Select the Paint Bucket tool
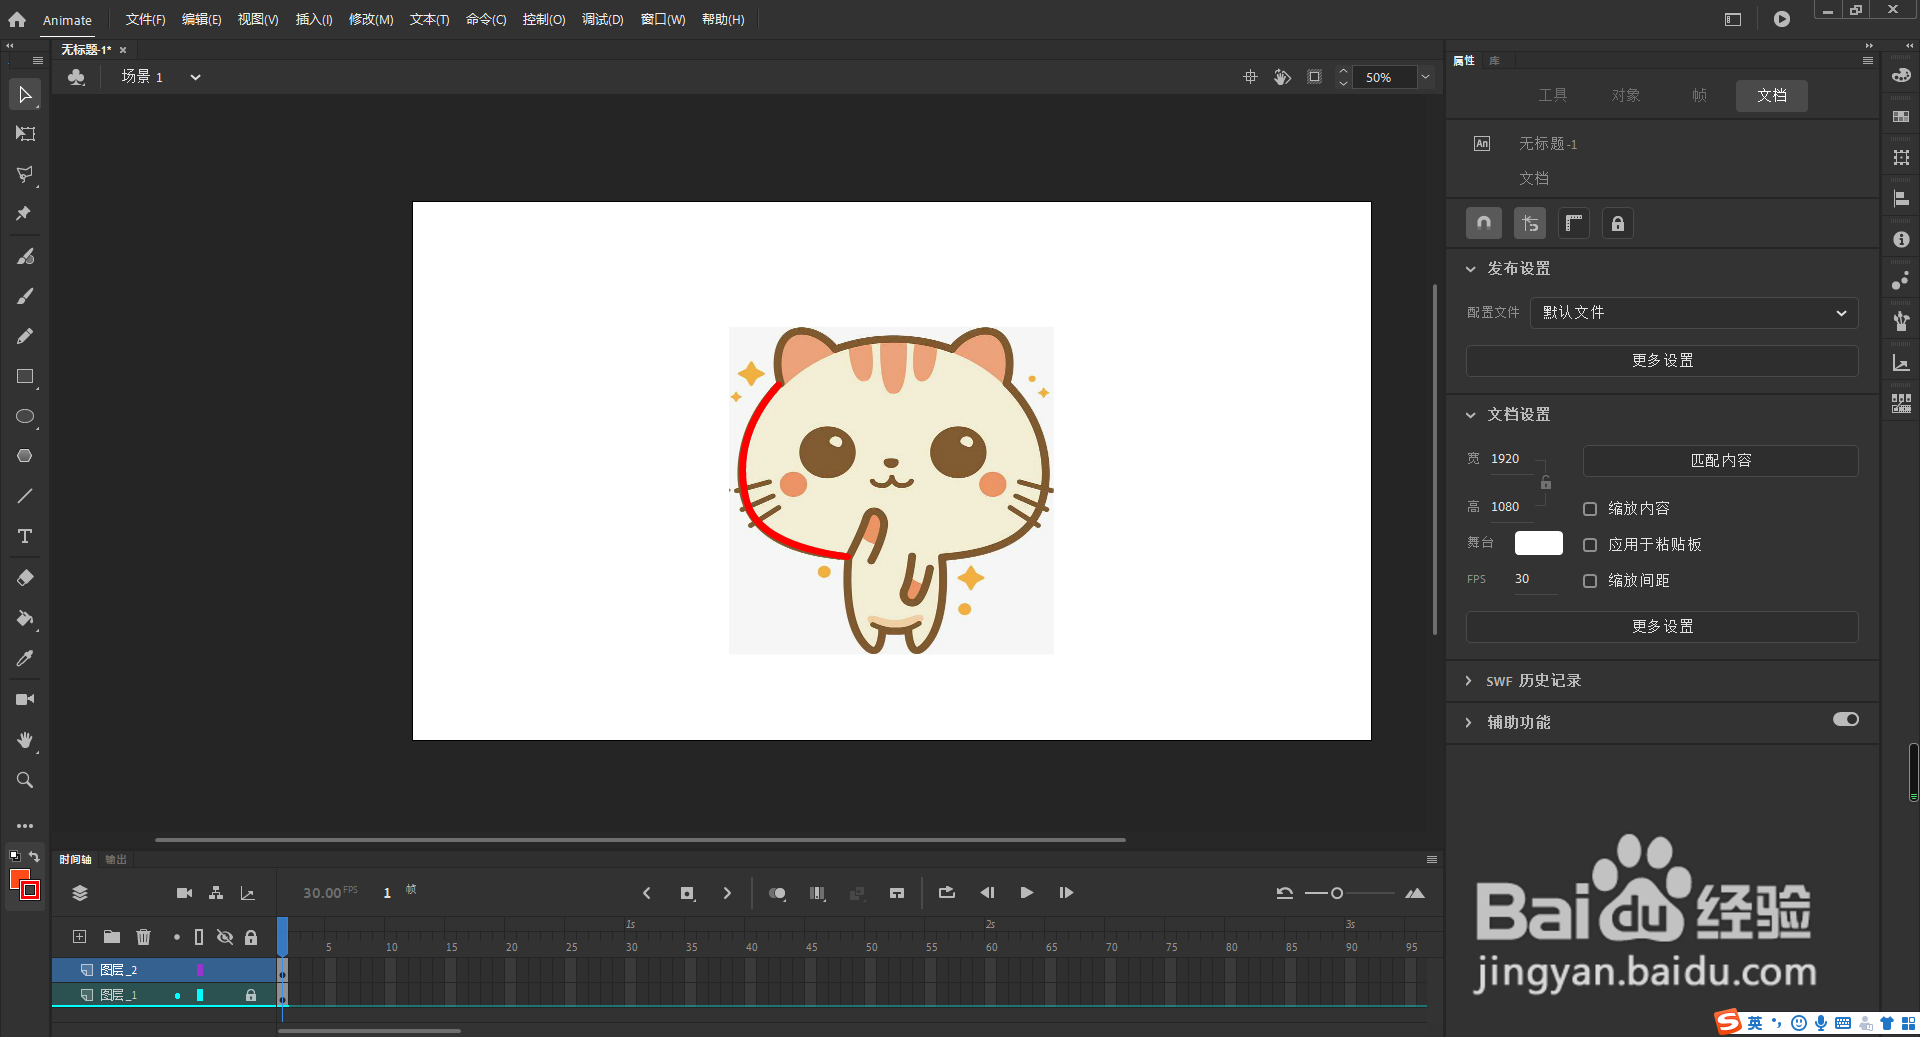The image size is (1920, 1037). 25,618
